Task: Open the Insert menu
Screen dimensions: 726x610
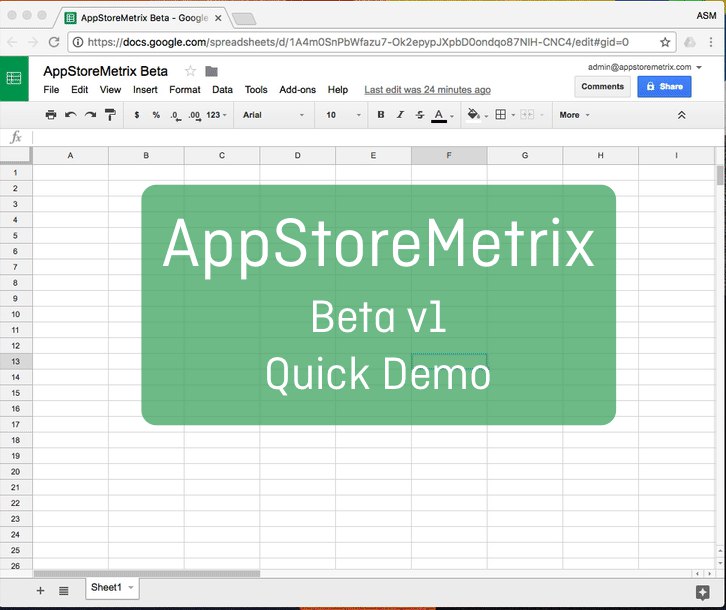Action: [x=145, y=89]
